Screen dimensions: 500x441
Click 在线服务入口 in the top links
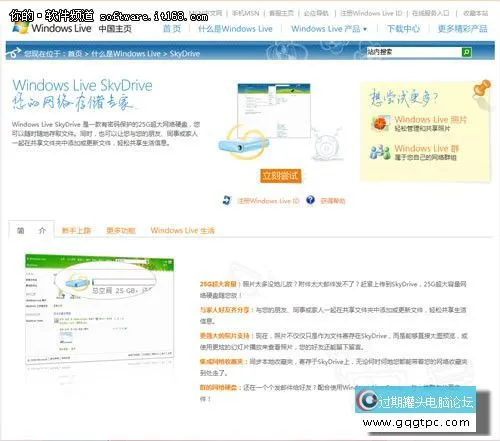[430, 13]
